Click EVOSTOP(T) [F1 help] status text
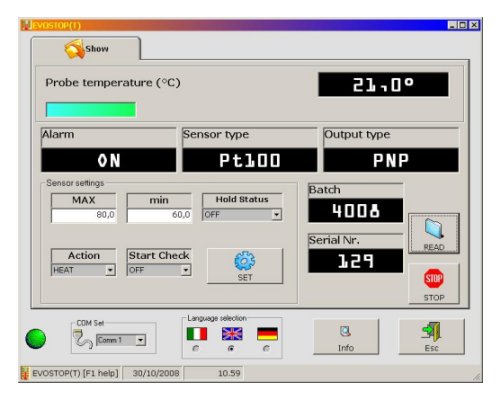Screen dimensions: 500x400 pyautogui.click(x=75, y=373)
